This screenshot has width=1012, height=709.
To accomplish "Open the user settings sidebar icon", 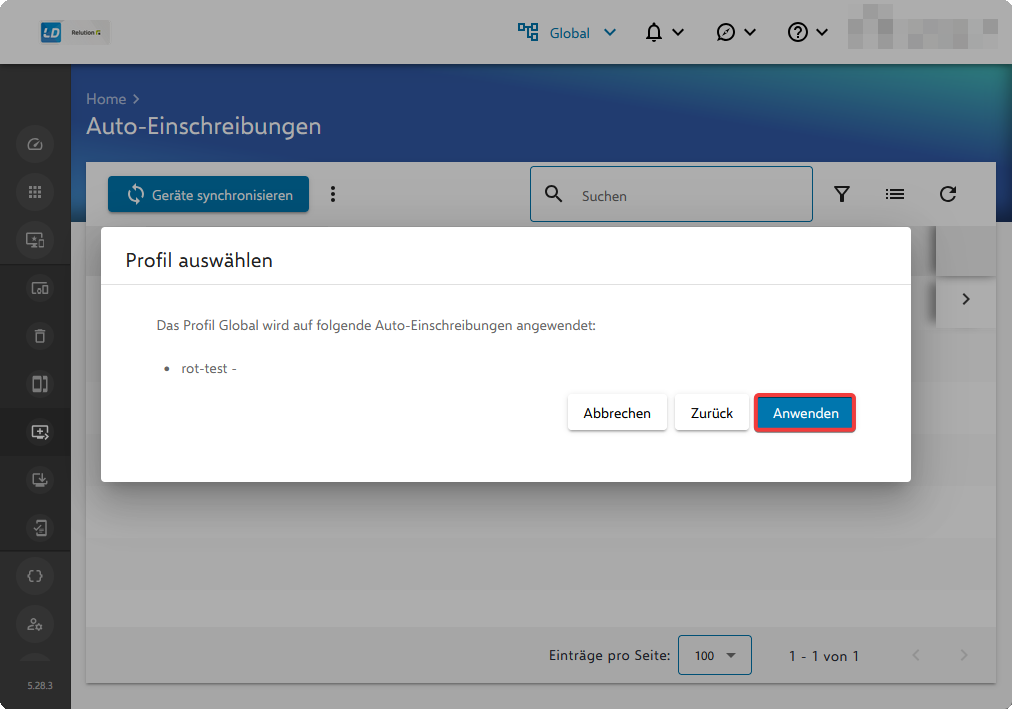I will [35, 624].
